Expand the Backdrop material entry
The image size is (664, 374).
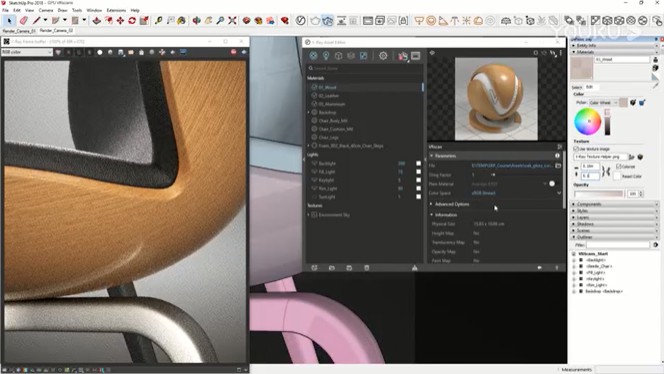pos(309,112)
